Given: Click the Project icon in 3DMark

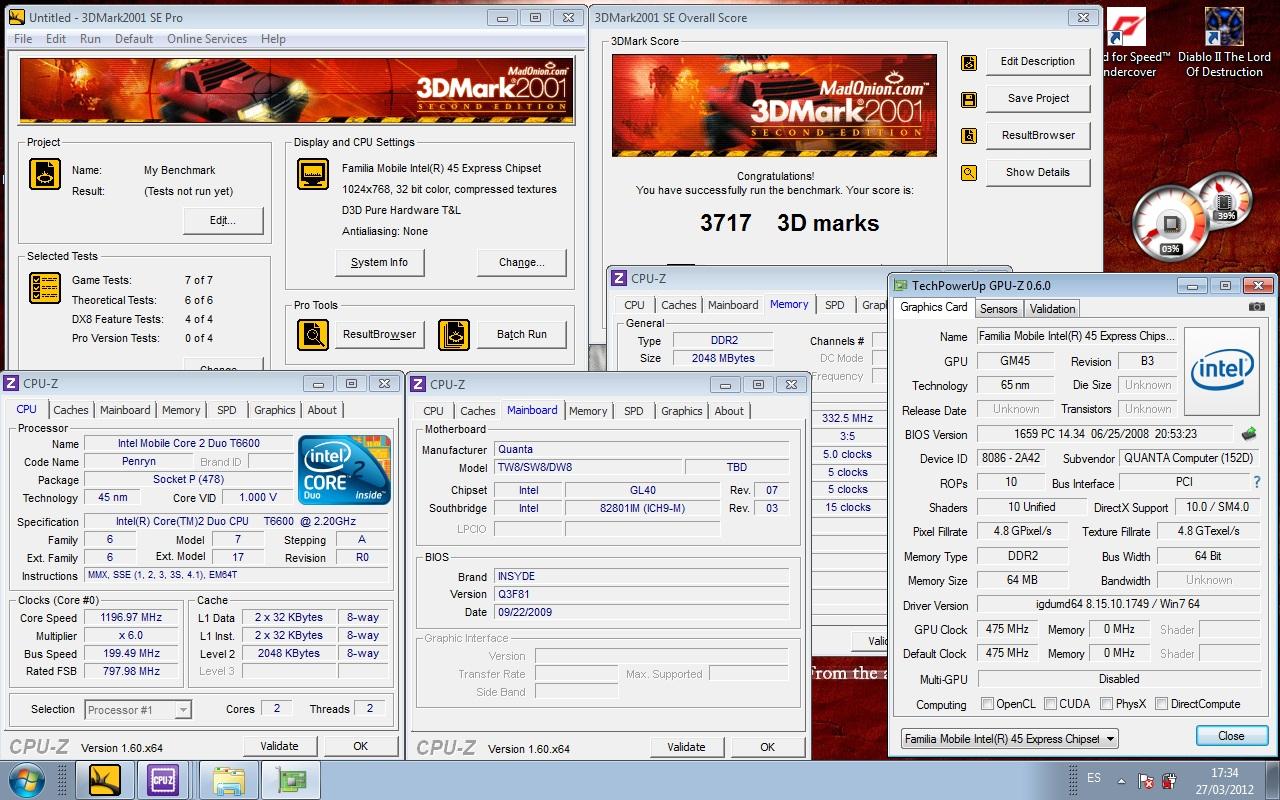Looking at the screenshot, I should [x=44, y=175].
